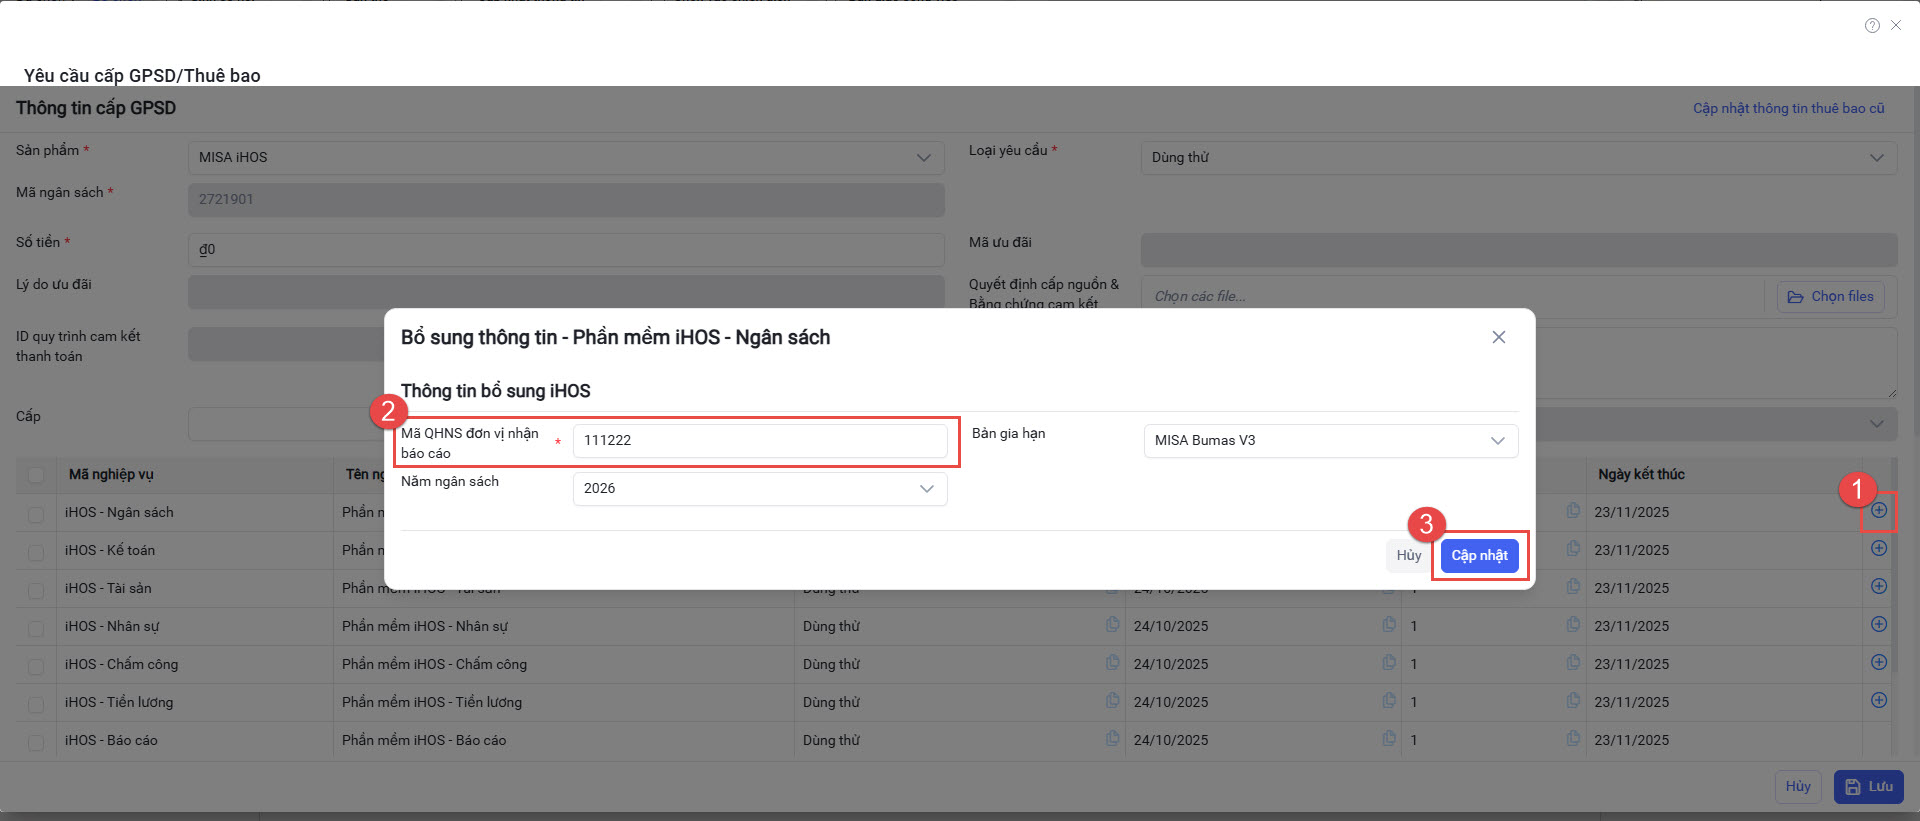Click the plus icon in iHOS - Kế toán row

tap(1879, 549)
